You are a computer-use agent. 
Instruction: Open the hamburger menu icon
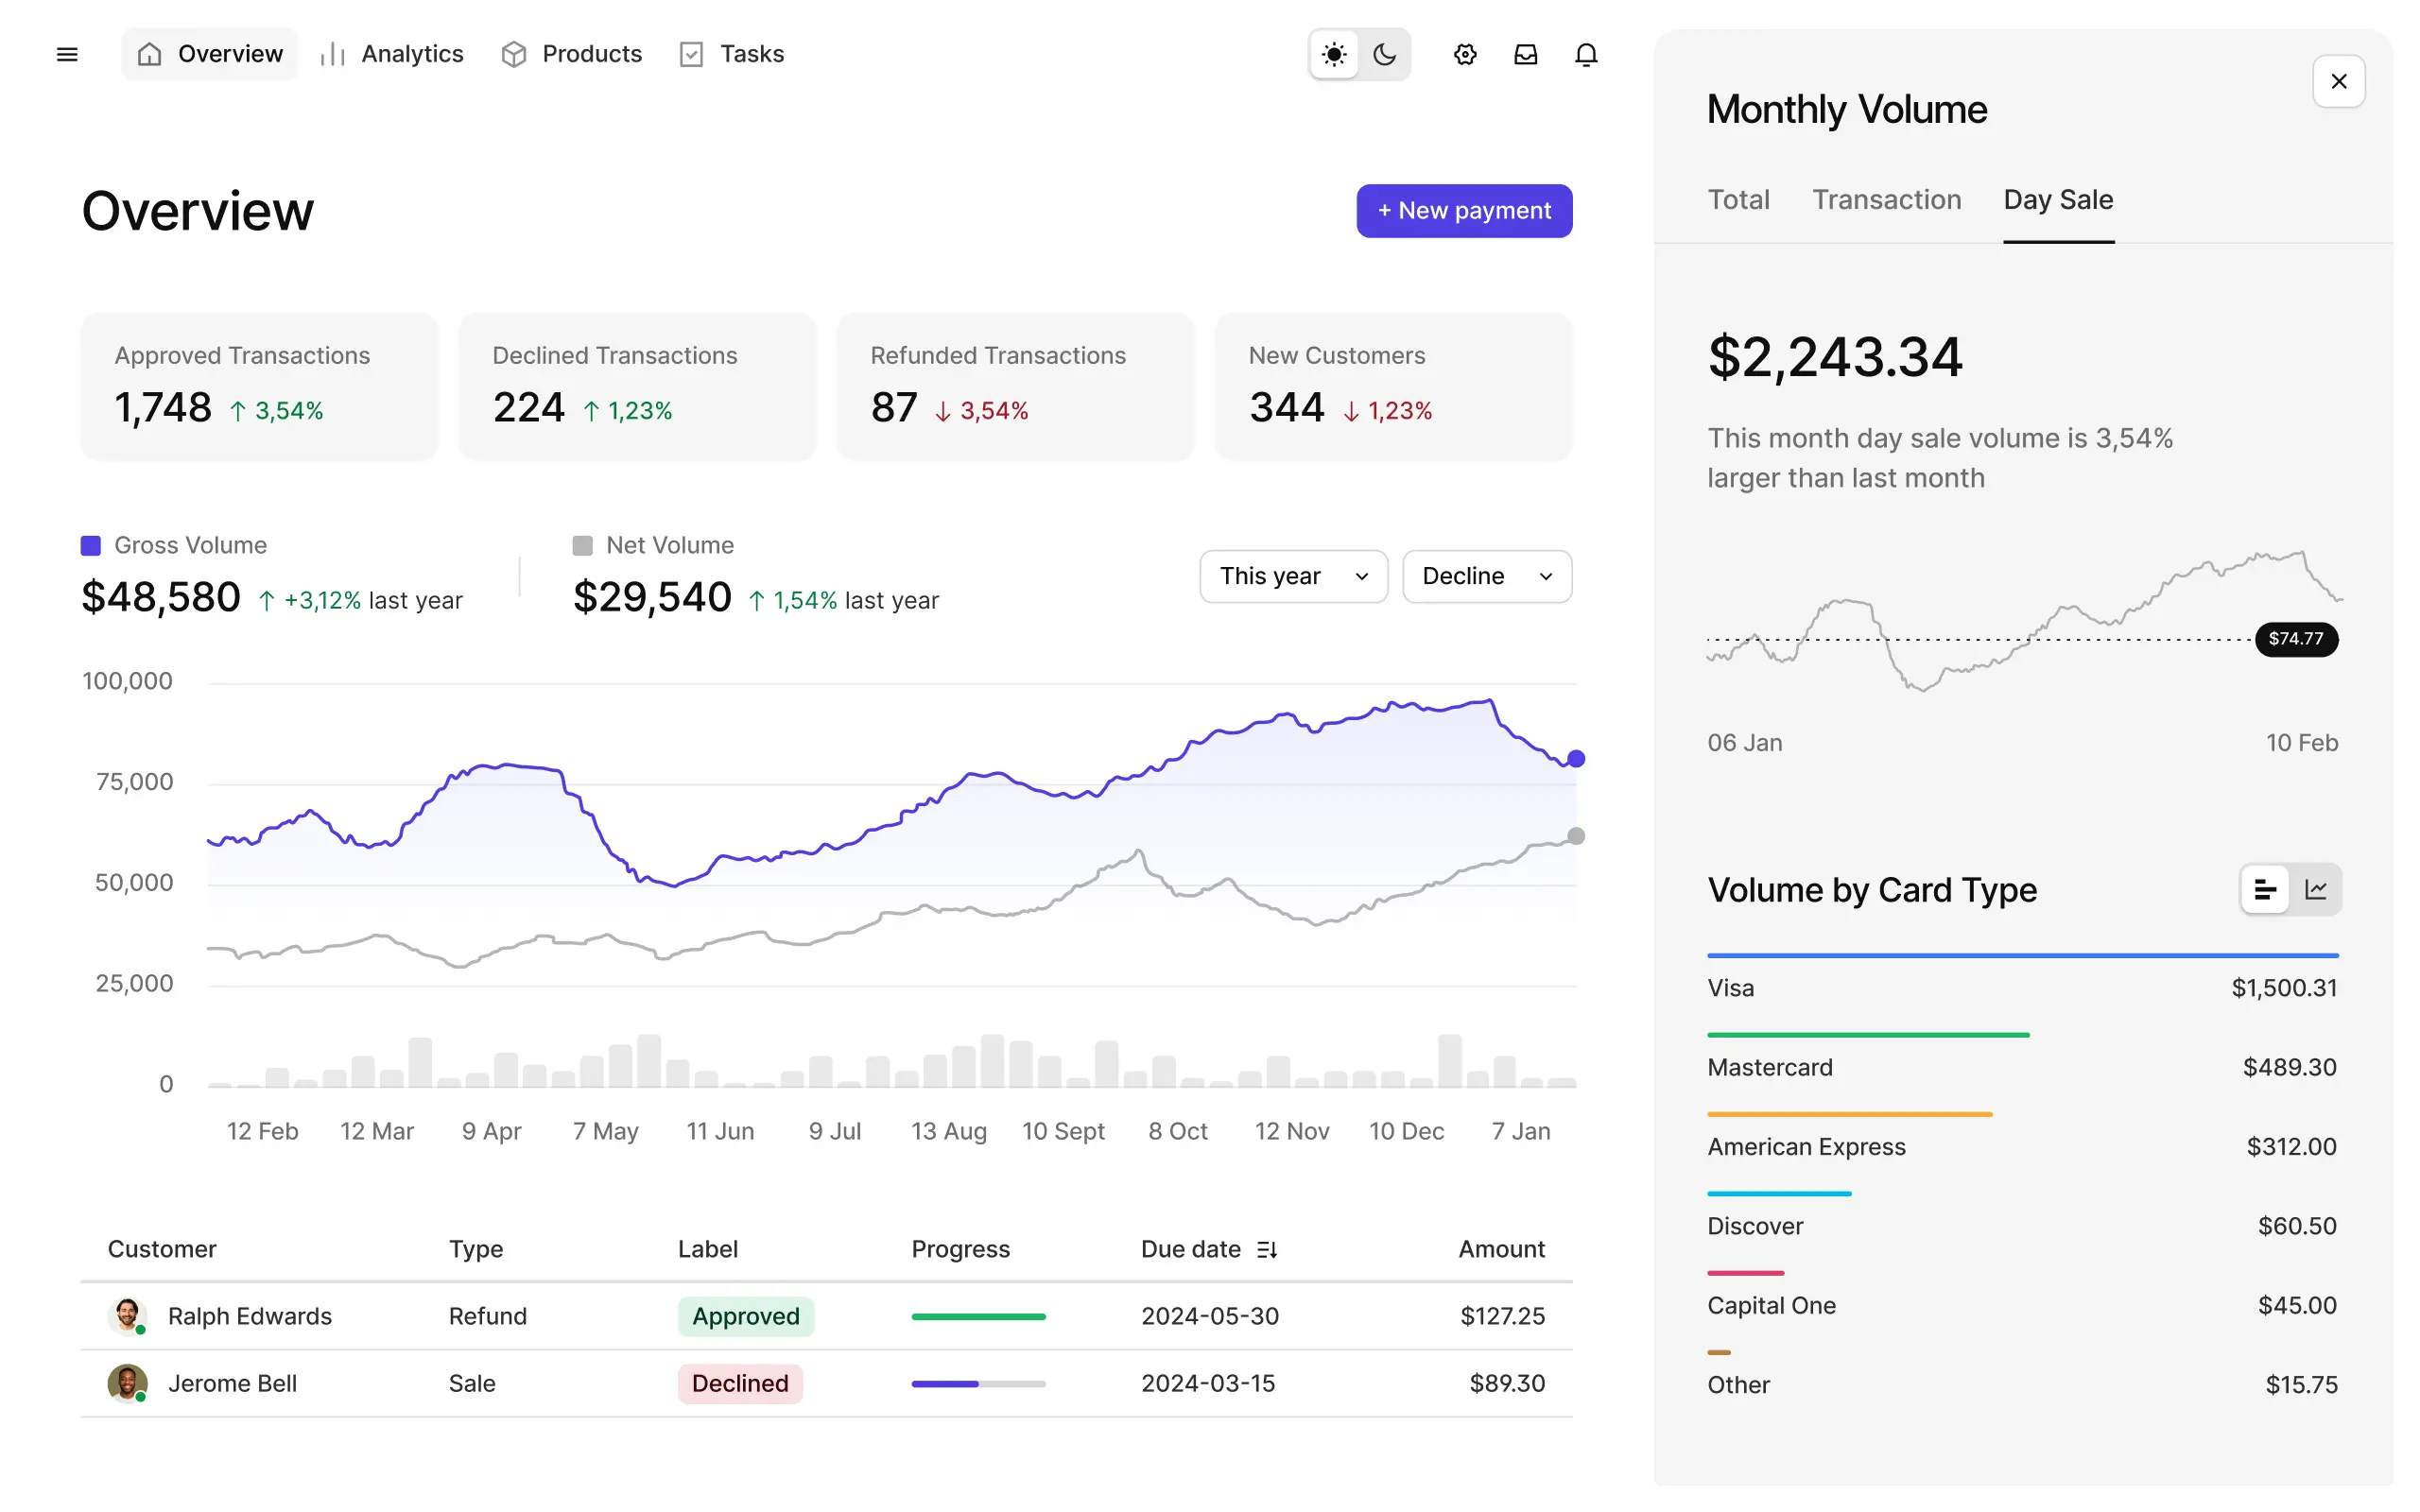pos(67,54)
